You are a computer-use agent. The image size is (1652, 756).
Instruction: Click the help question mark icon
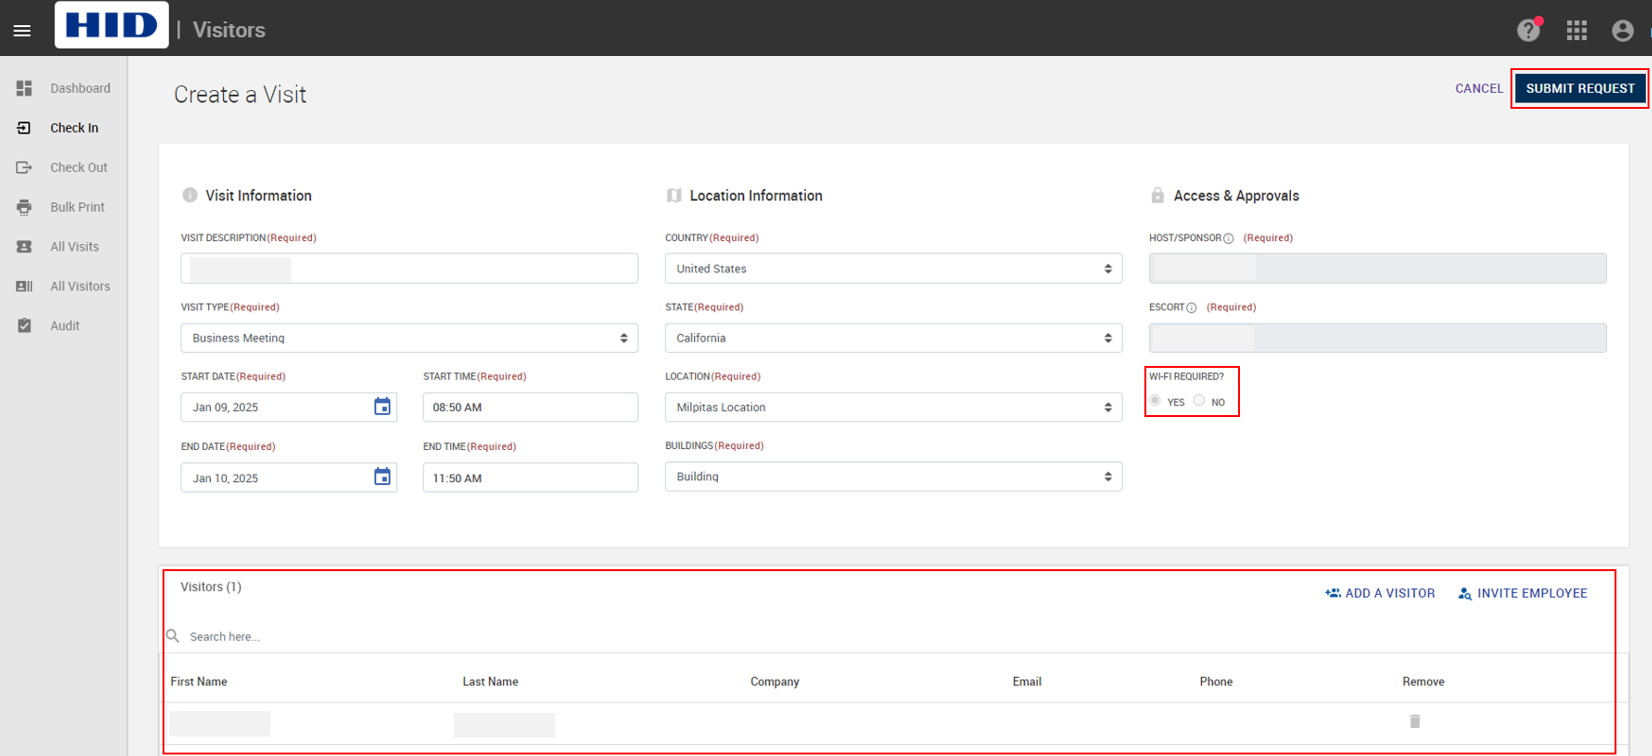(1527, 30)
